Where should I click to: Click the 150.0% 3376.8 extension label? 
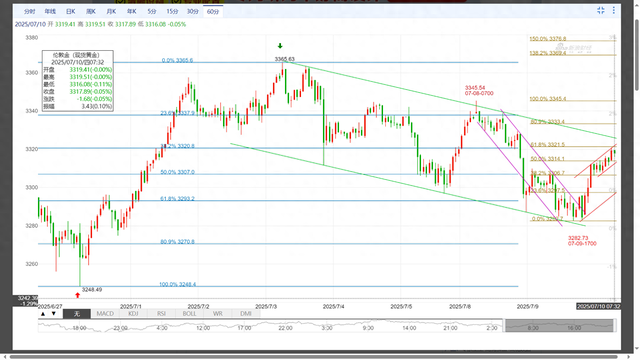(548, 39)
